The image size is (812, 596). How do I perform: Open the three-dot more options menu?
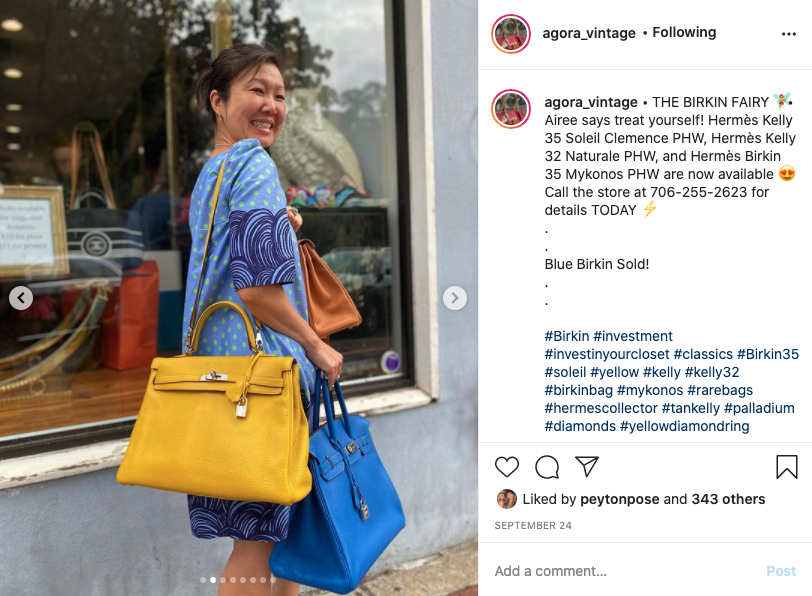tap(789, 34)
